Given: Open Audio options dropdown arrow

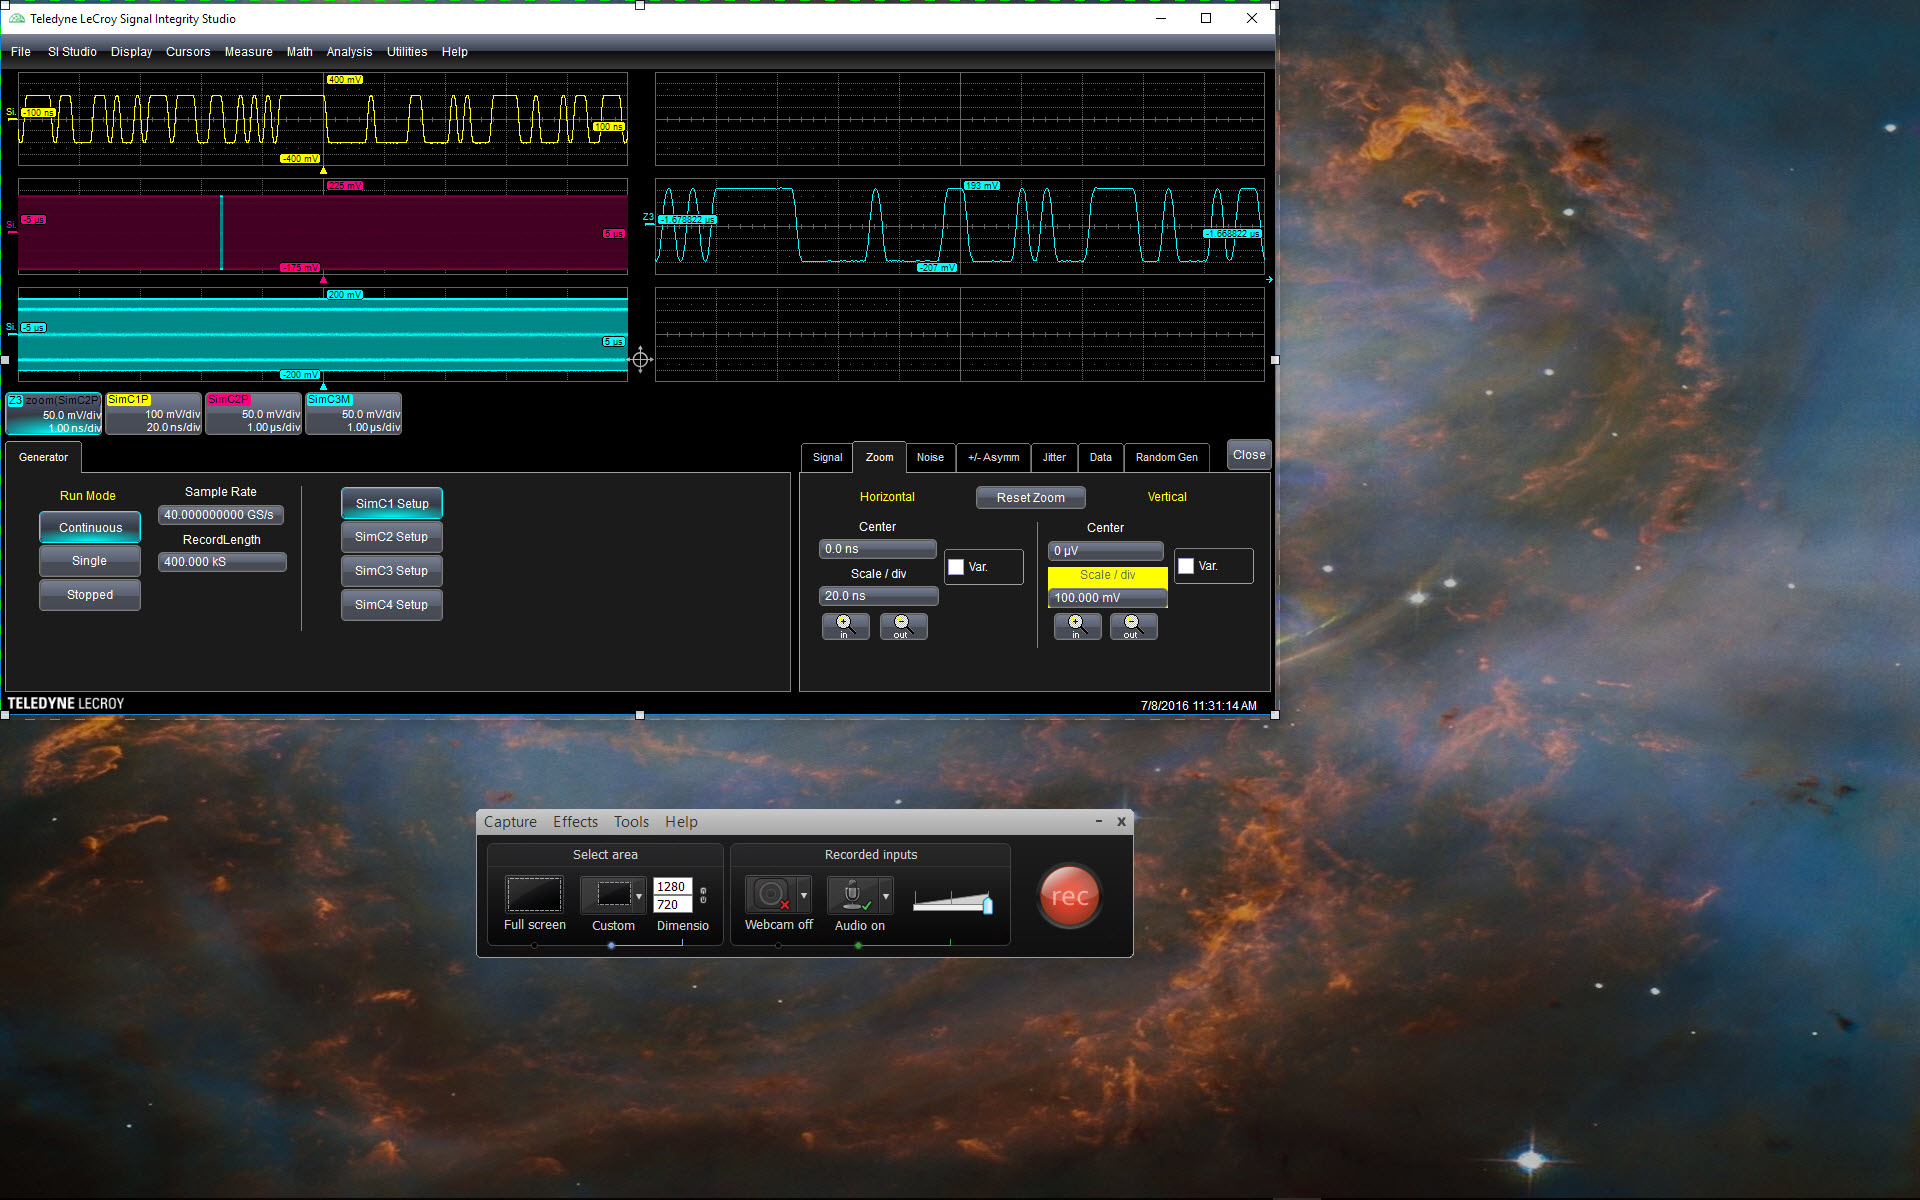Looking at the screenshot, I should pos(886,896).
